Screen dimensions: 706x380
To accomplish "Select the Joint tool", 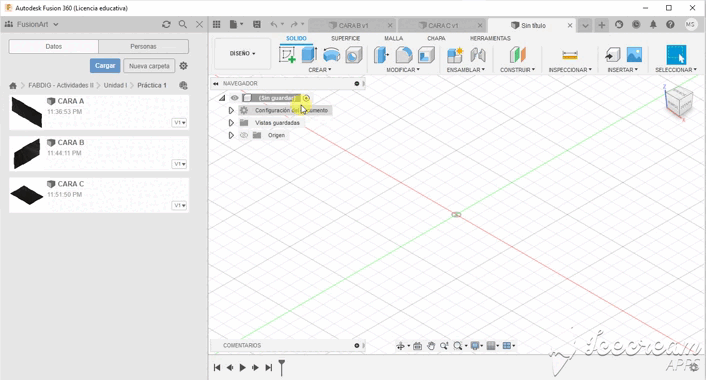I will tap(478, 55).
